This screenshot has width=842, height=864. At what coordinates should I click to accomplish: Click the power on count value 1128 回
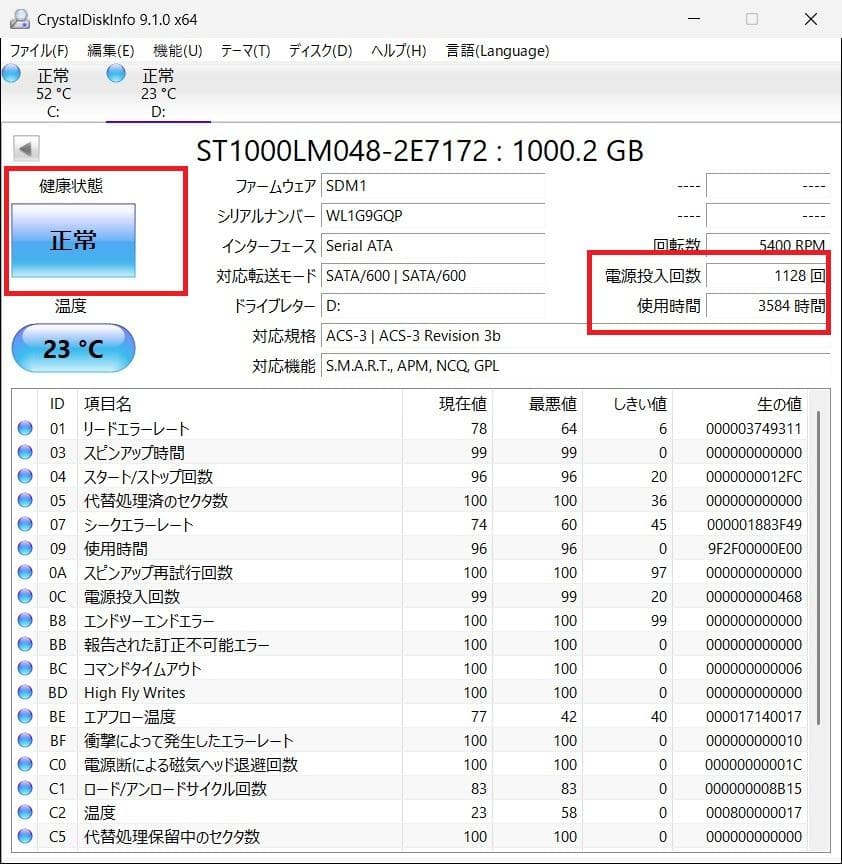point(768,276)
